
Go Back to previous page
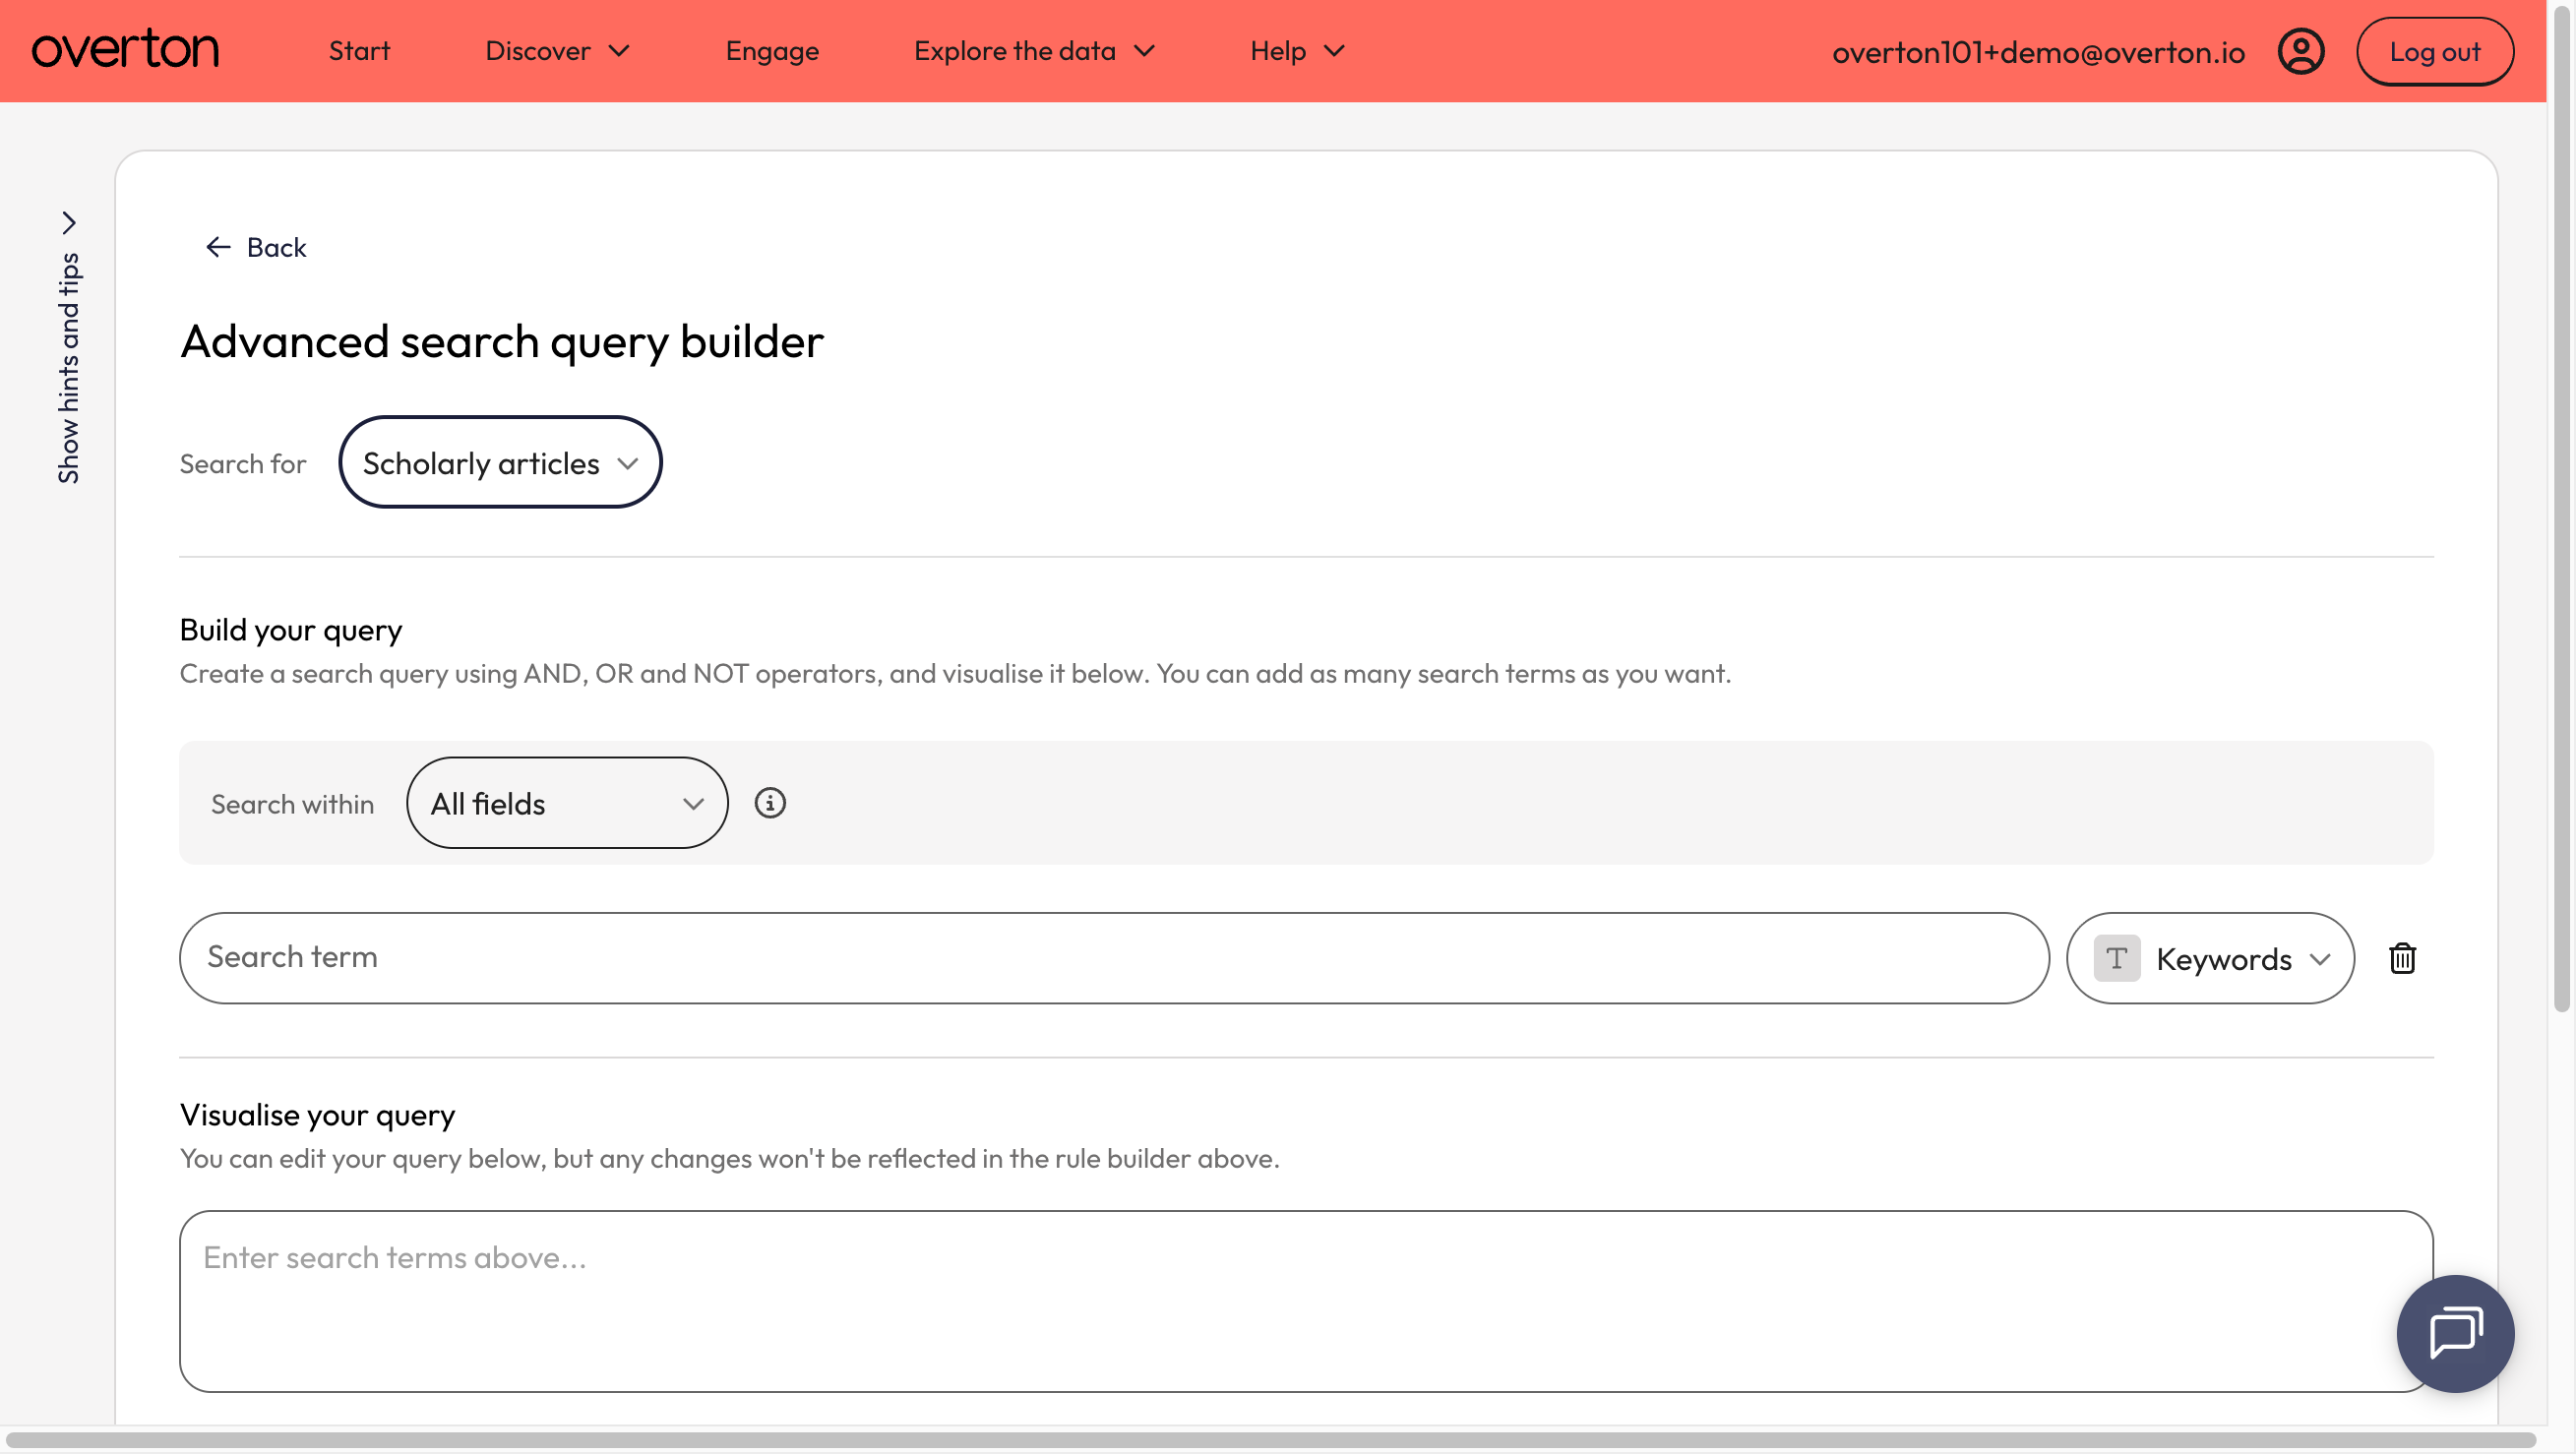(256, 247)
